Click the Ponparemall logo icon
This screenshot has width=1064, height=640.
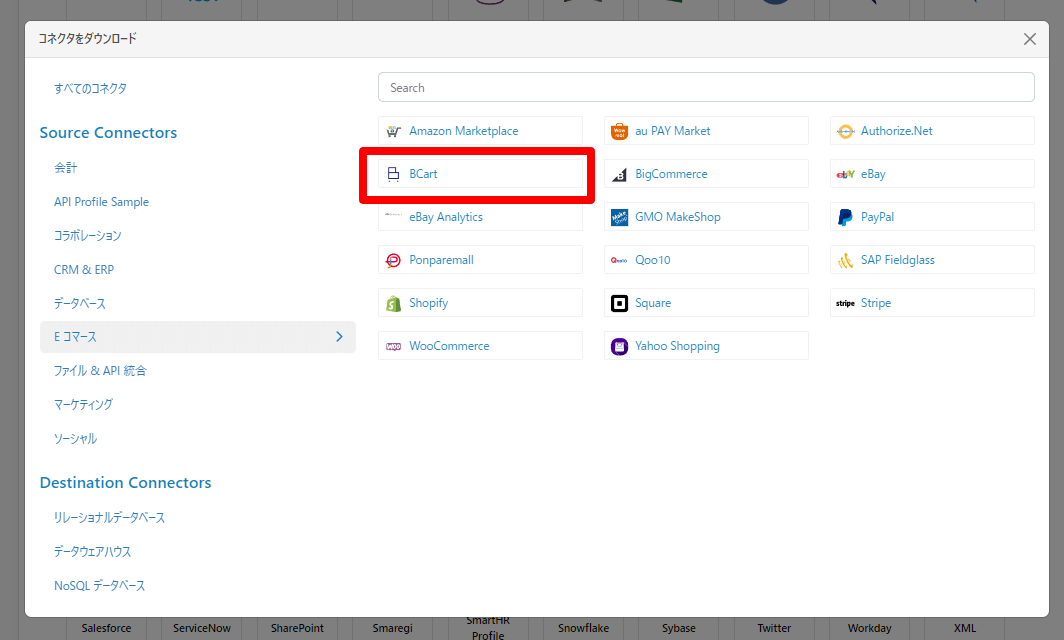tap(394, 260)
